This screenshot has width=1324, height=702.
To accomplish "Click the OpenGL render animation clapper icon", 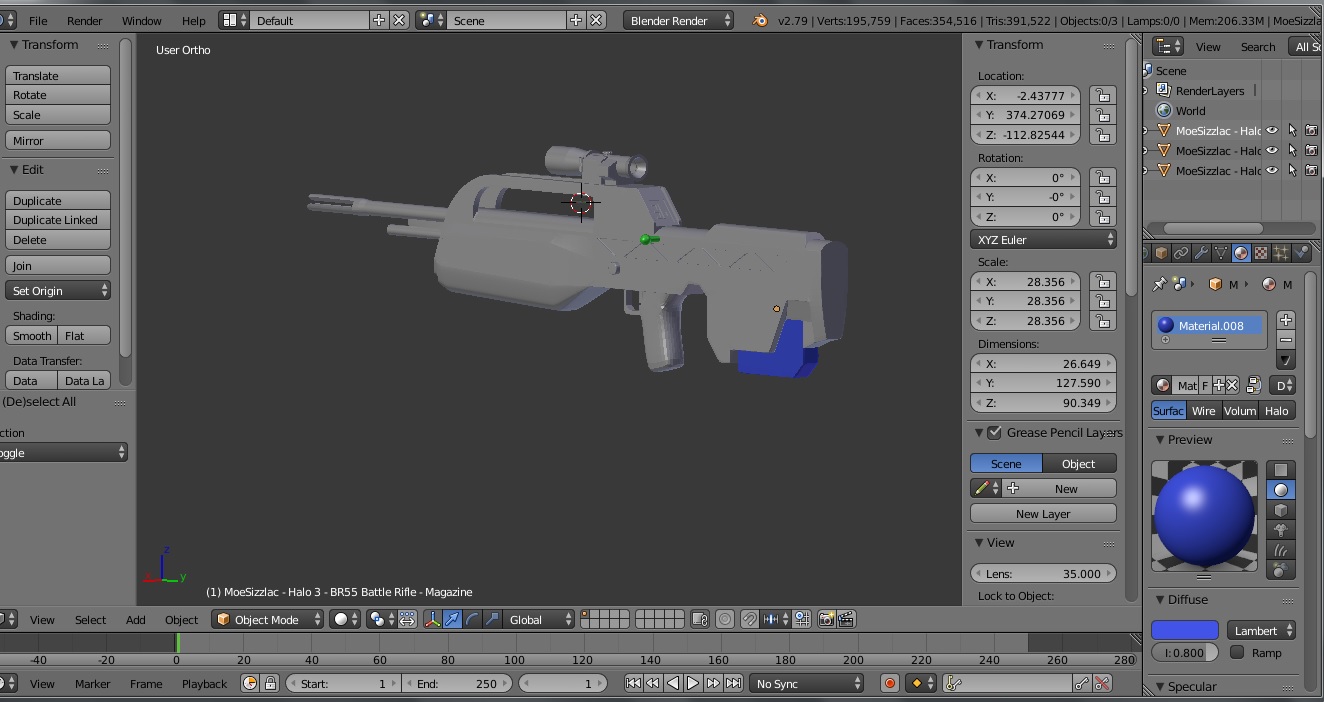I will pyautogui.click(x=846, y=620).
